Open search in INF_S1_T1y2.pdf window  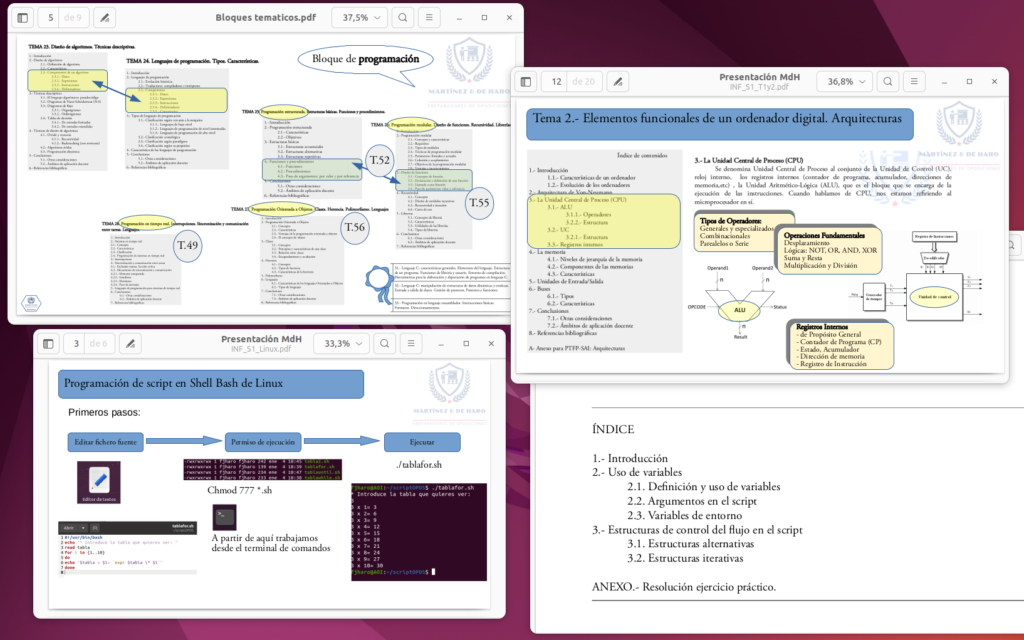[x=888, y=82]
